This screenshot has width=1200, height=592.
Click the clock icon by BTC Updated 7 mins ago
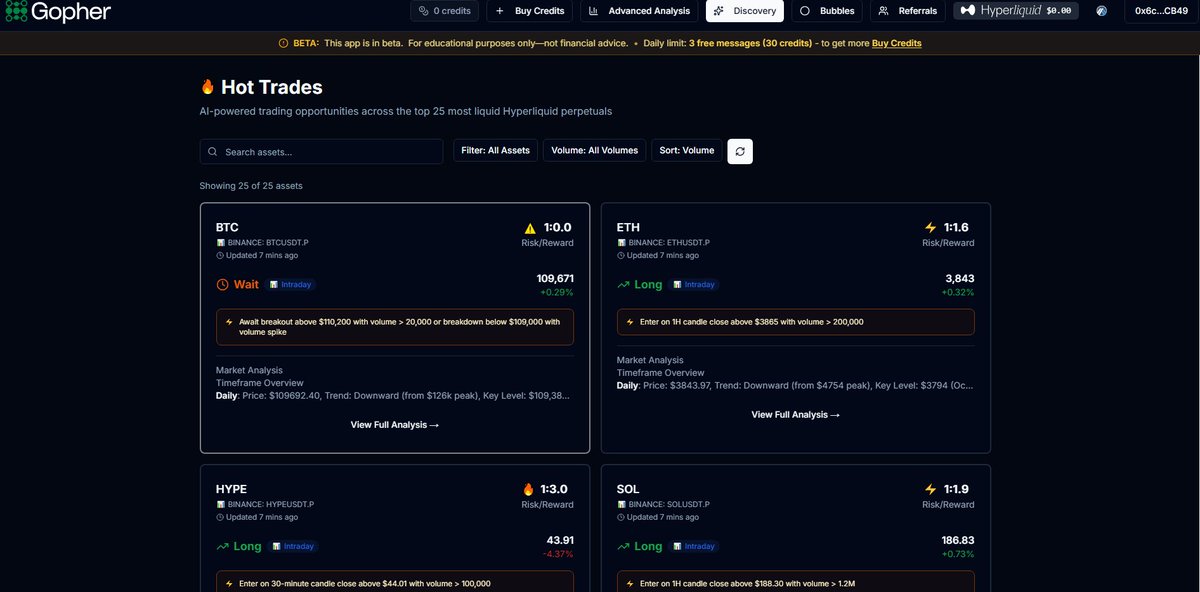[x=220, y=256]
